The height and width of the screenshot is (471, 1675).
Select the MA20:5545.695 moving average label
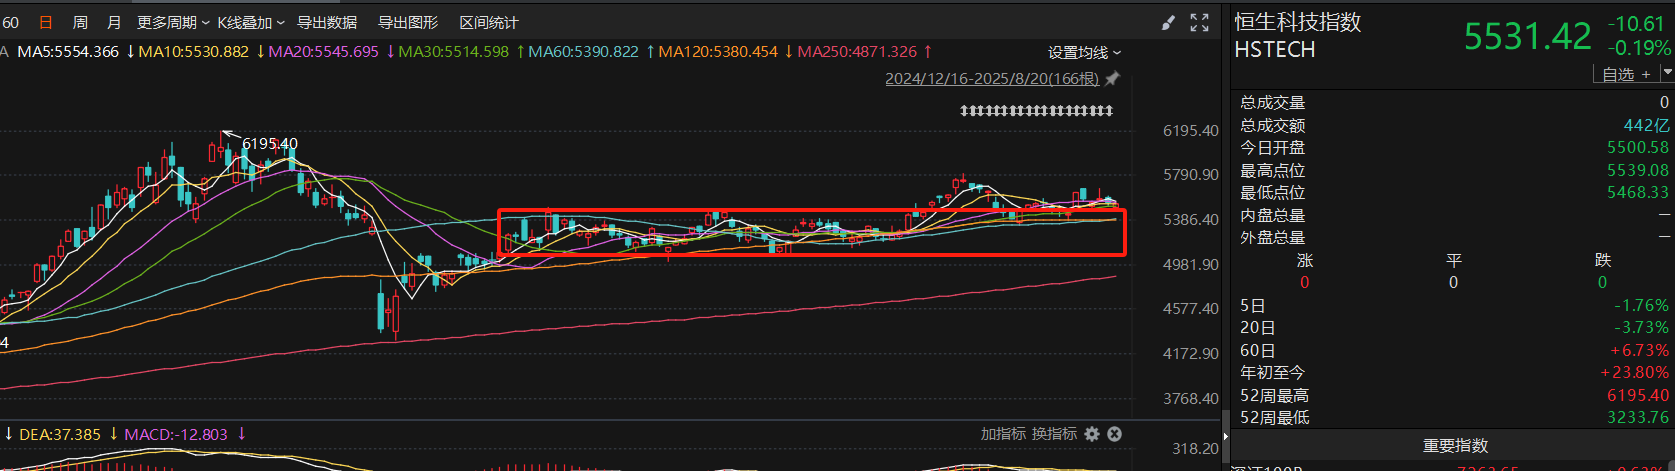click(324, 51)
